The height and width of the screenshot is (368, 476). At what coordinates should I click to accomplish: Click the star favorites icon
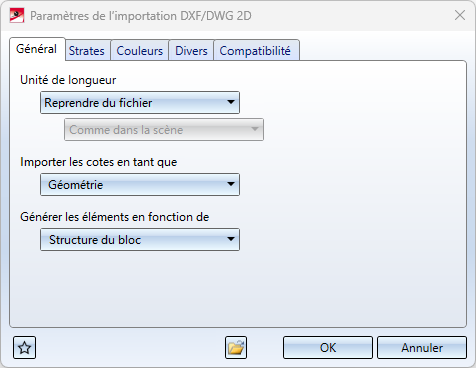pos(24,348)
